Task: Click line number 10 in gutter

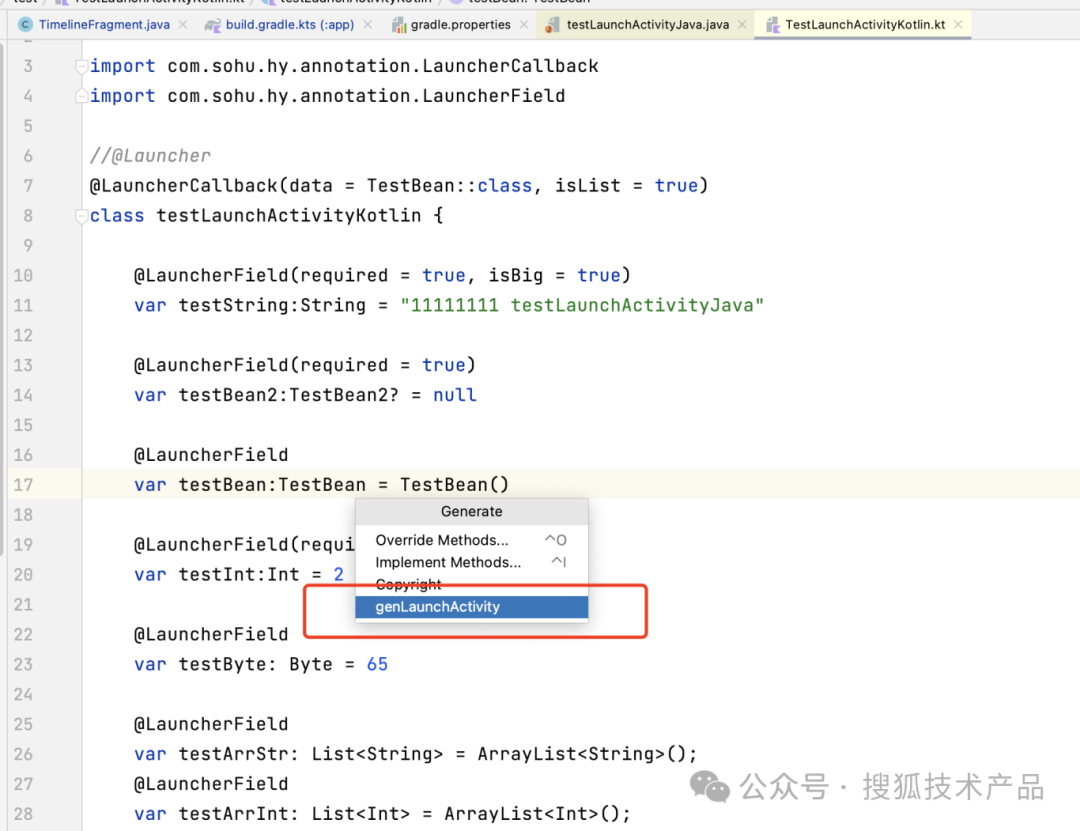Action: click(23, 276)
